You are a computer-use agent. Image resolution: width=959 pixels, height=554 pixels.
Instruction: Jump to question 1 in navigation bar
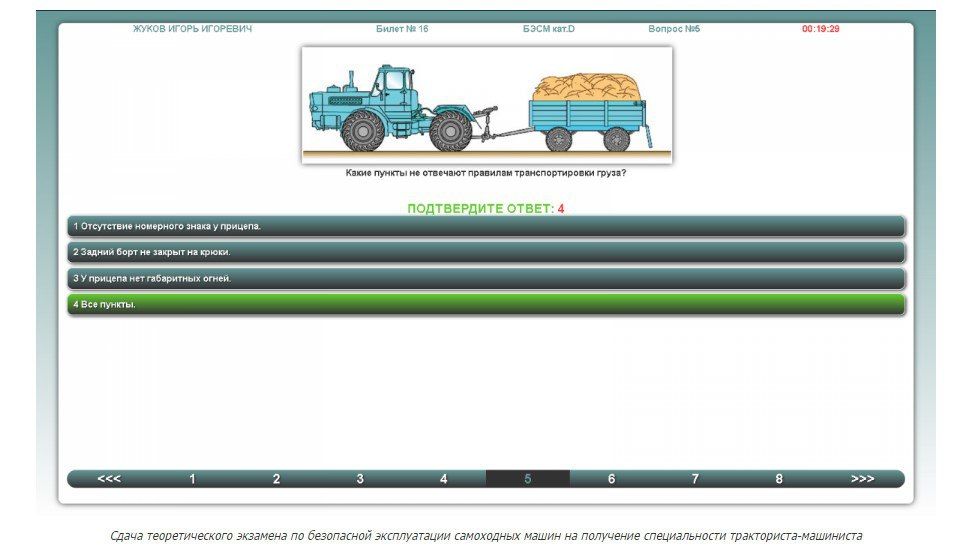pos(193,479)
